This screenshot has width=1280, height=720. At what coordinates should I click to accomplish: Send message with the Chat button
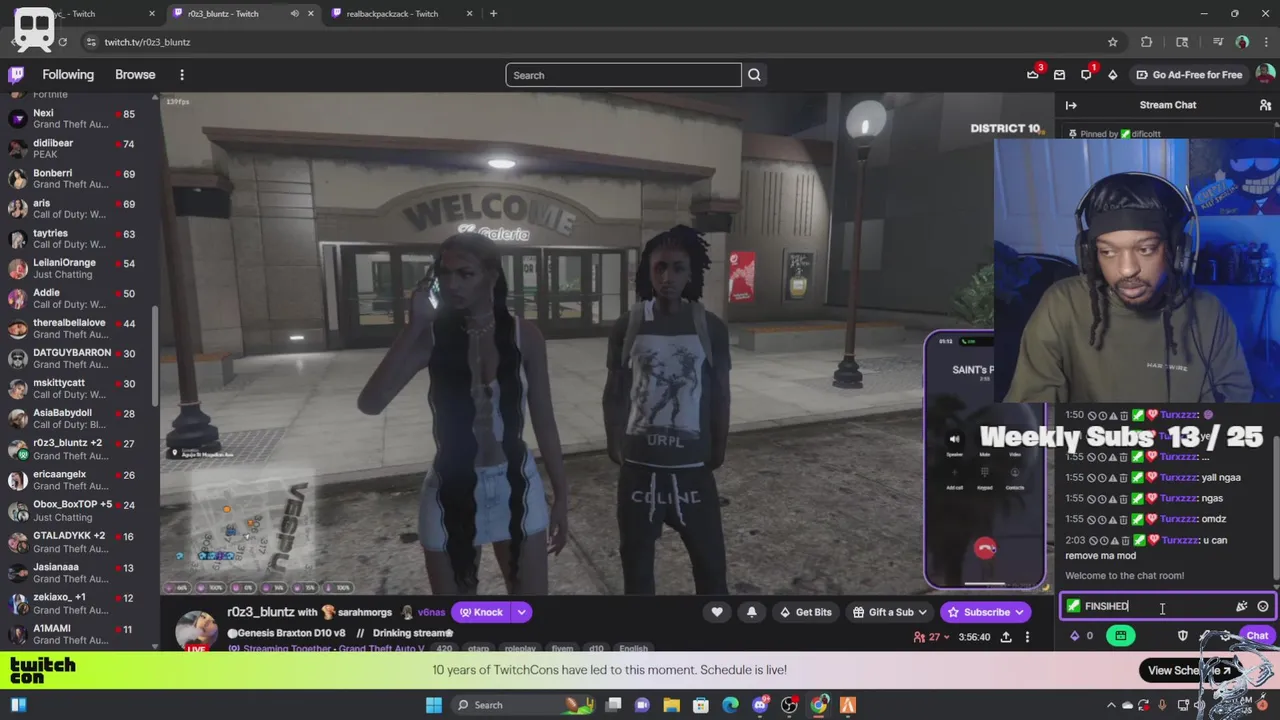[1257, 636]
